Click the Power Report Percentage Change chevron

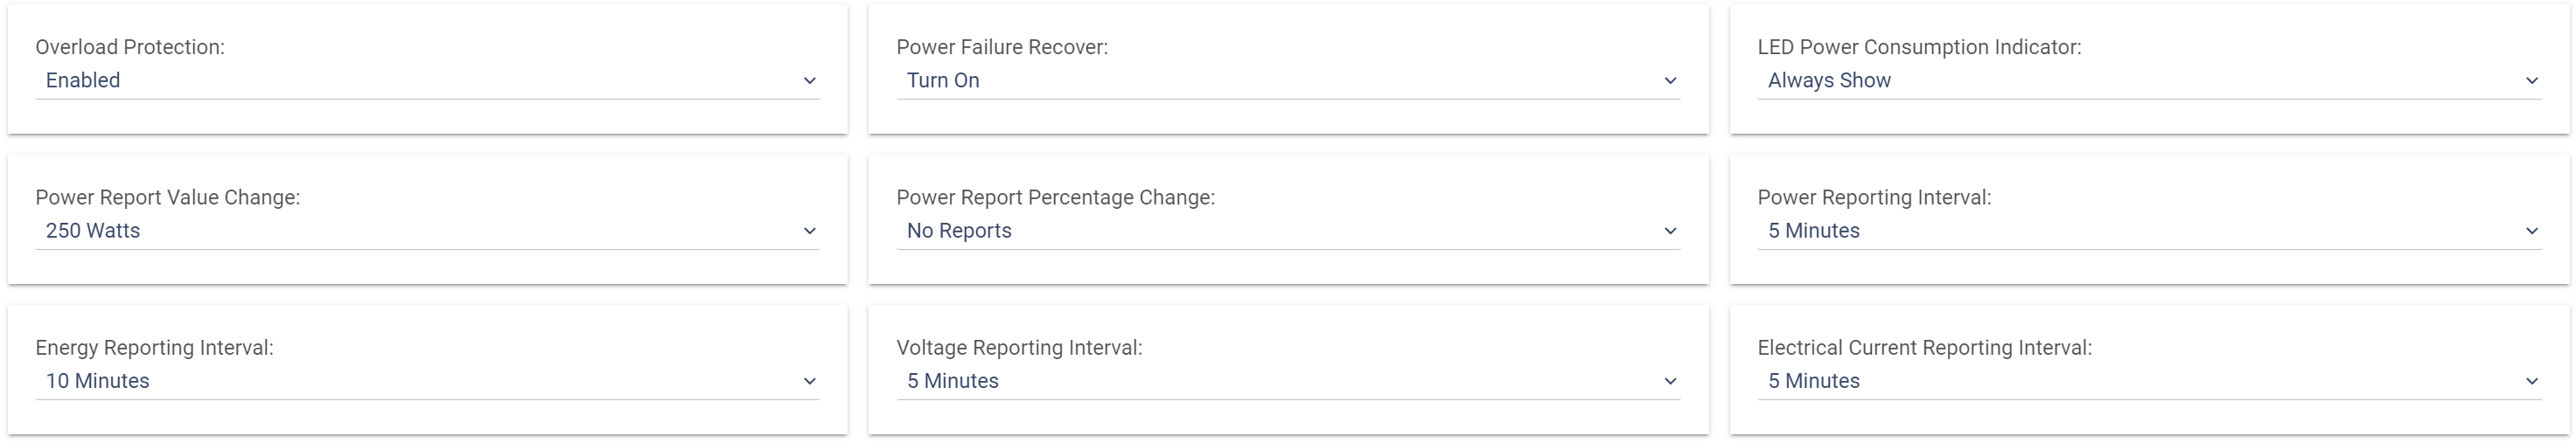1669,231
